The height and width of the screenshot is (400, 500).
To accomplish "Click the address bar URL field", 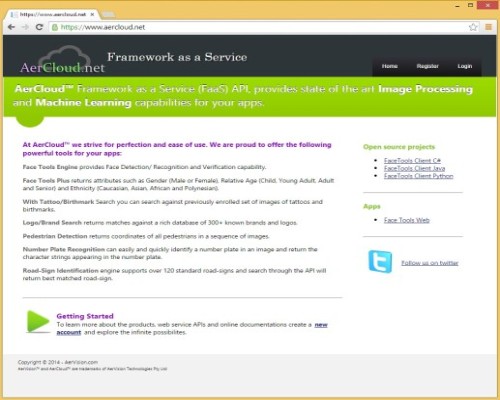I will click(x=260, y=27).
